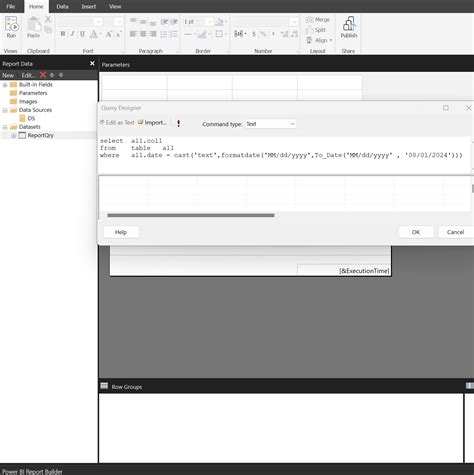The height and width of the screenshot is (475, 474).
Task: Switch to the Home ribbon tab
Action: pos(36,6)
